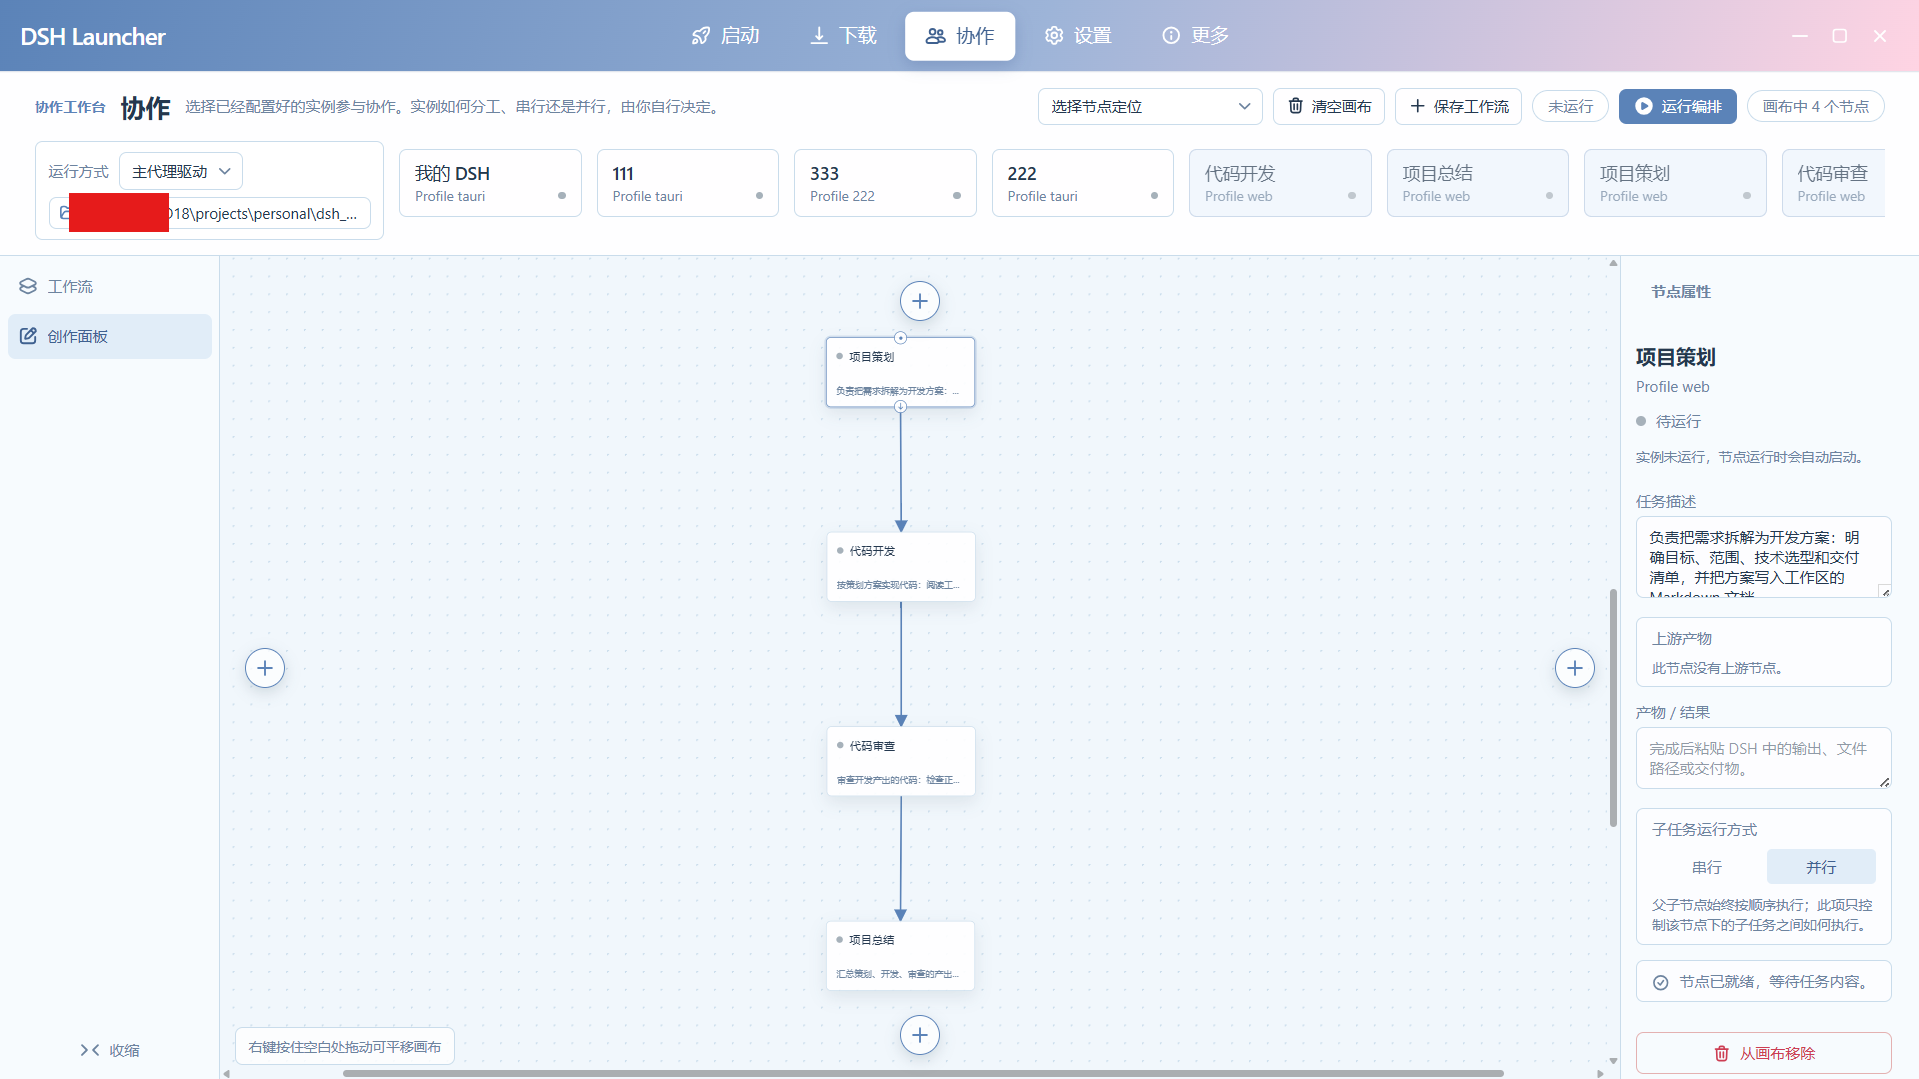
Task: Select the 项目策划 node on canvas
Action: (900, 372)
